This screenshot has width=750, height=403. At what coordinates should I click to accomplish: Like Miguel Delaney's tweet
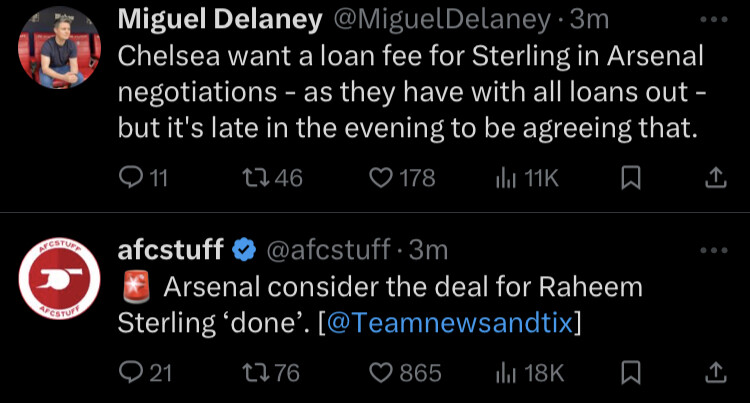click(x=402, y=178)
